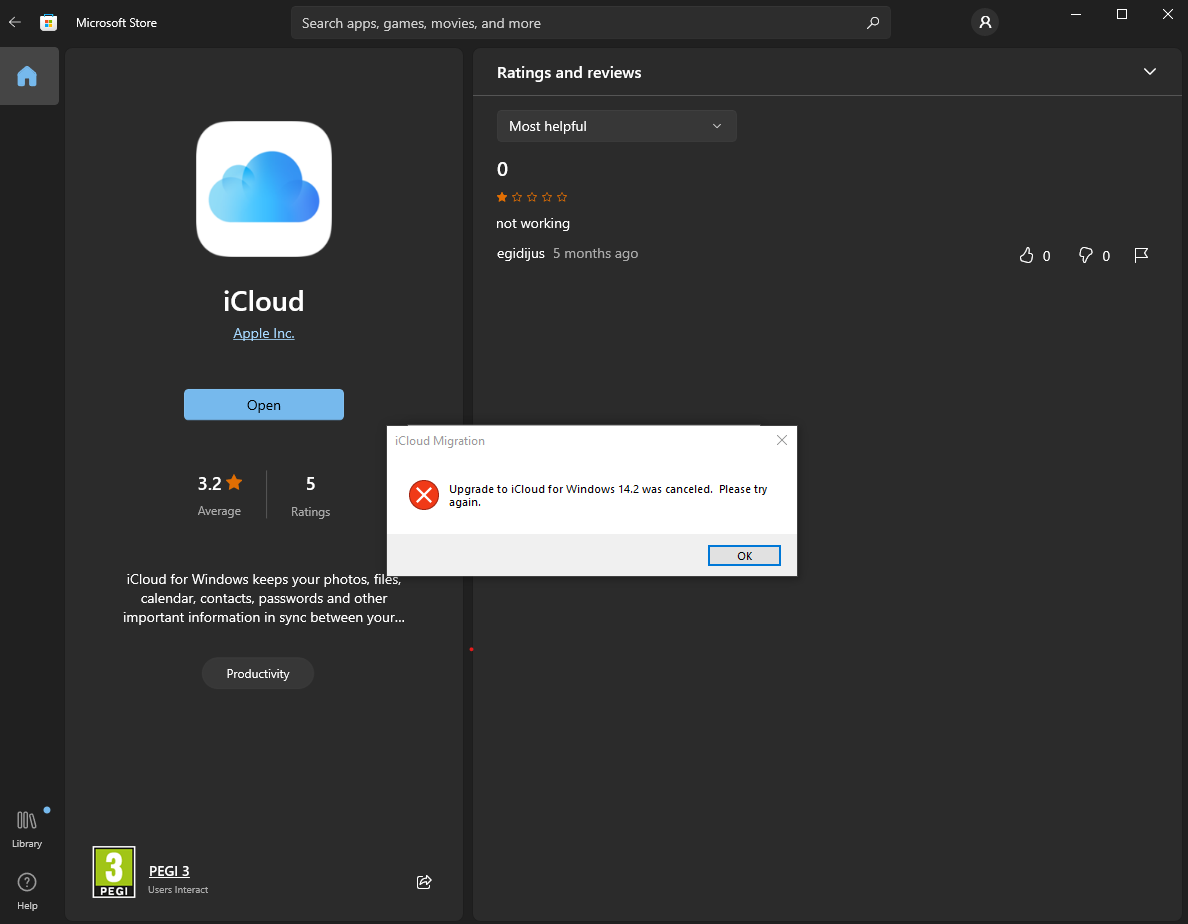
Task: Report the review using the flag icon
Action: pos(1141,255)
